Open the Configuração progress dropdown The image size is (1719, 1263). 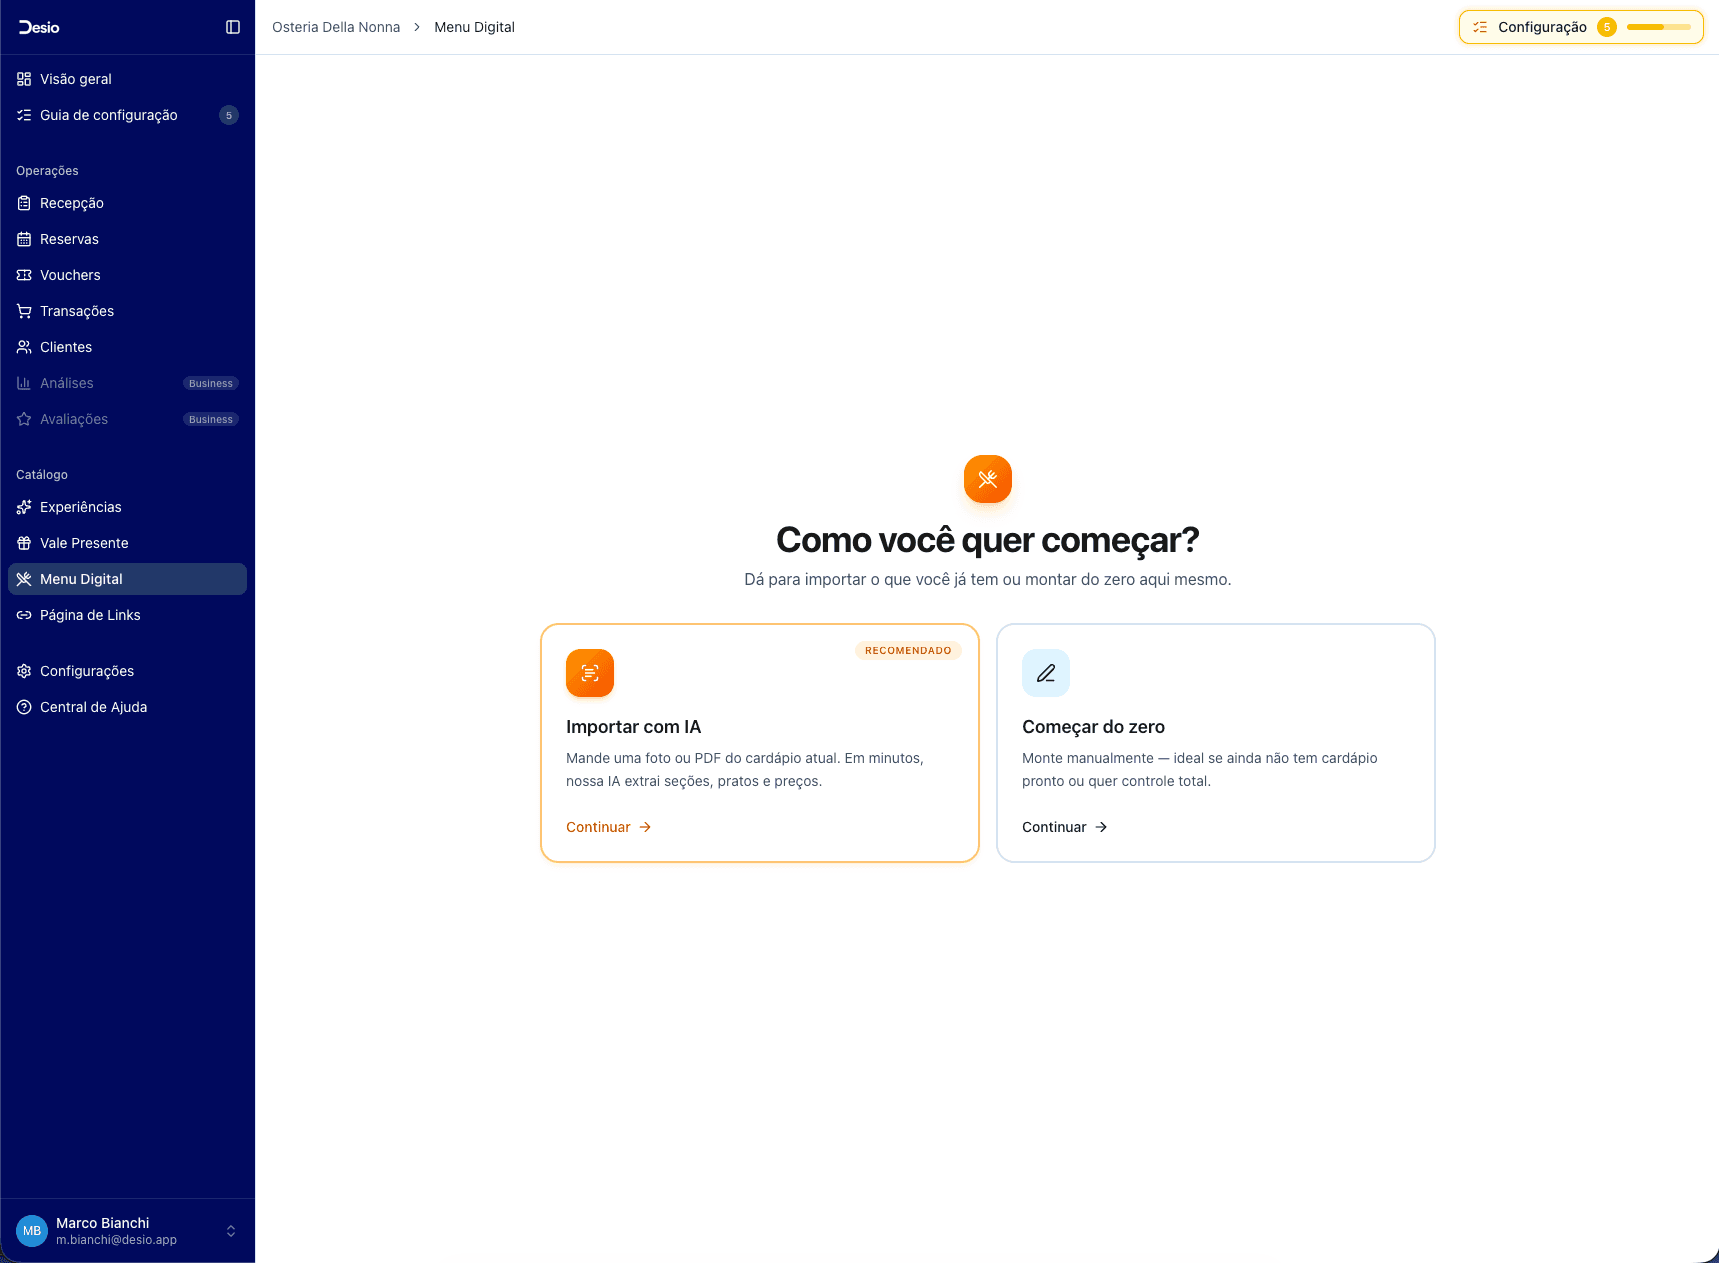tap(1541, 27)
